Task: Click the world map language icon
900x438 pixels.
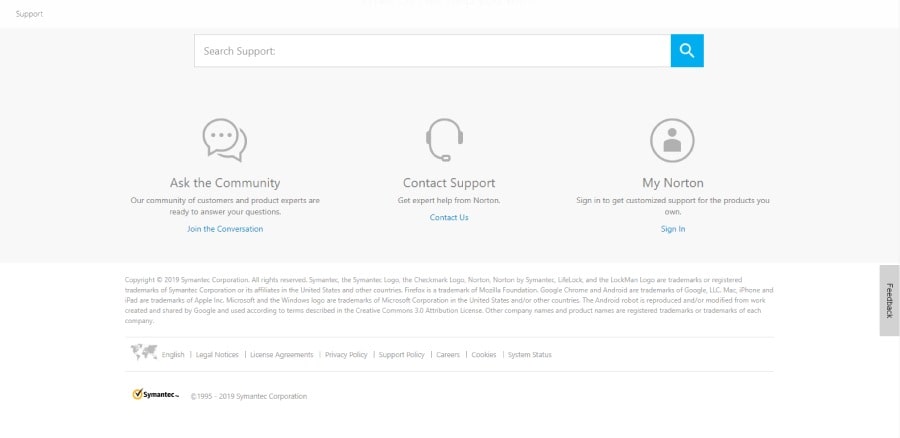Action: 144,352
